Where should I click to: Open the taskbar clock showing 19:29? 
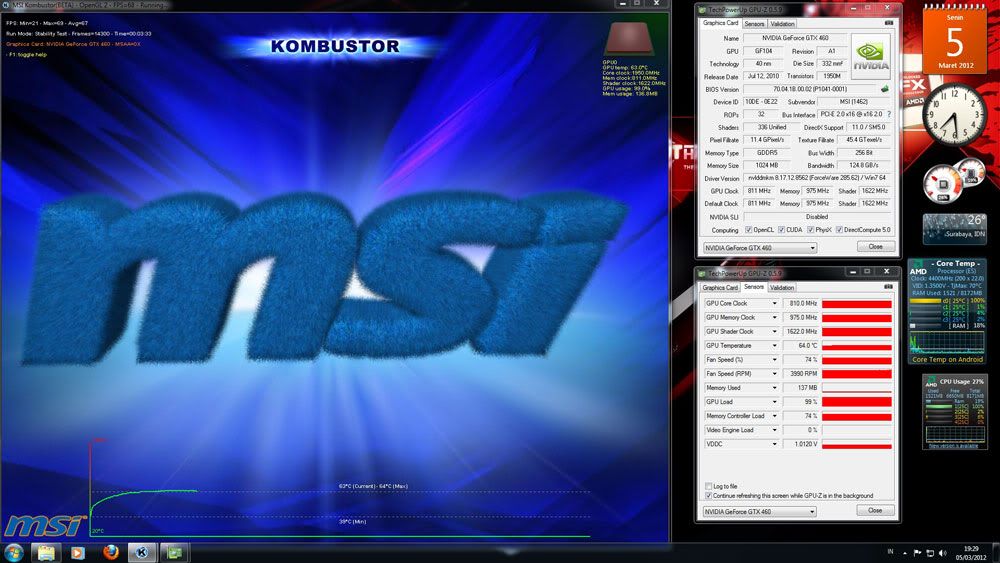[971, 553]
